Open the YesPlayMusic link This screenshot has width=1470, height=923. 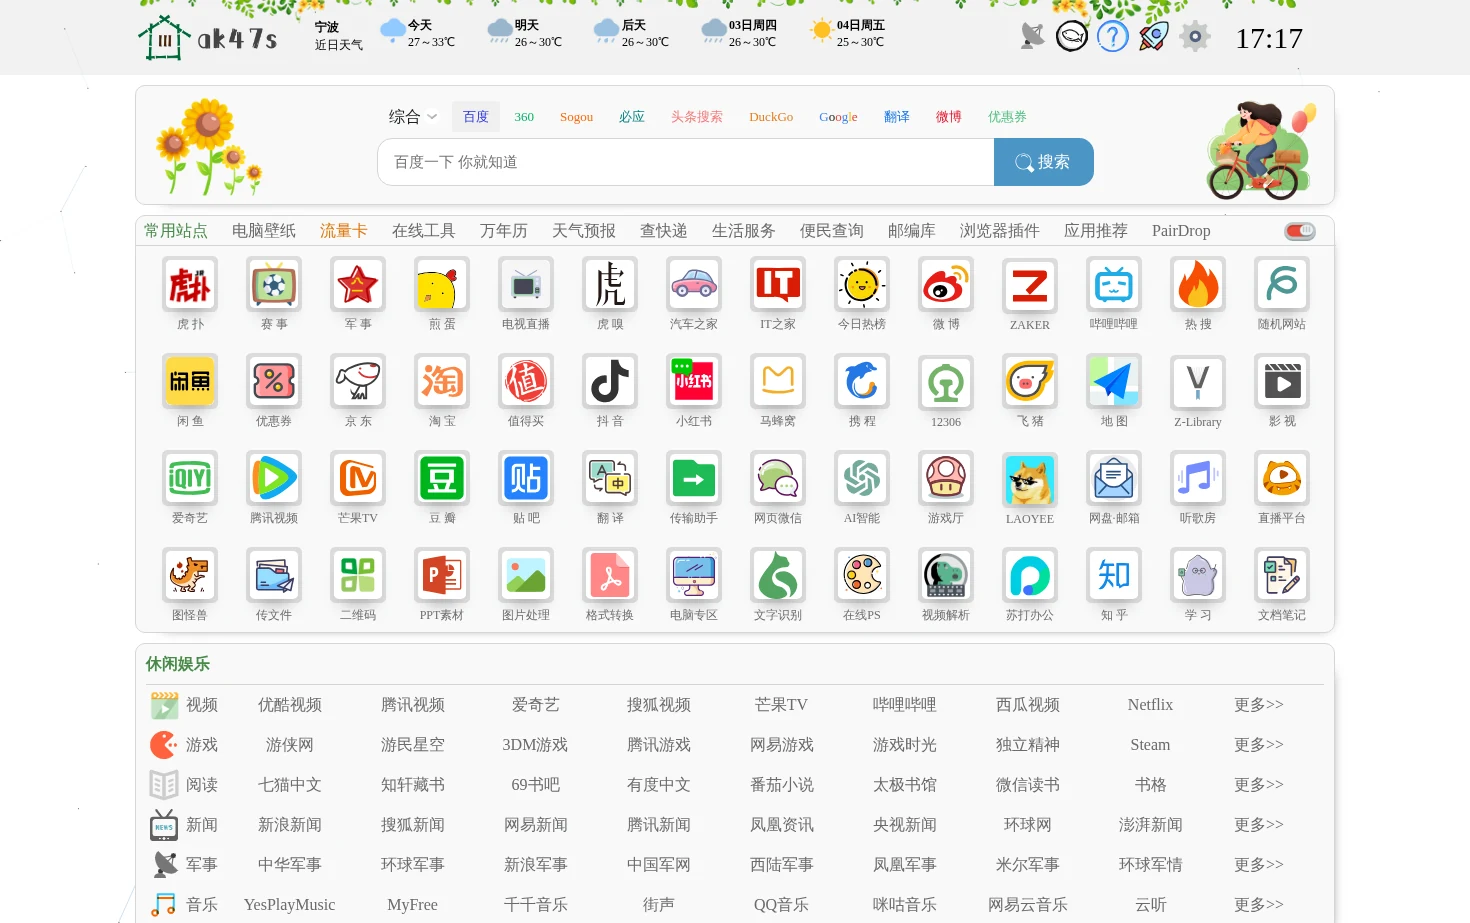tap(290, 905)
